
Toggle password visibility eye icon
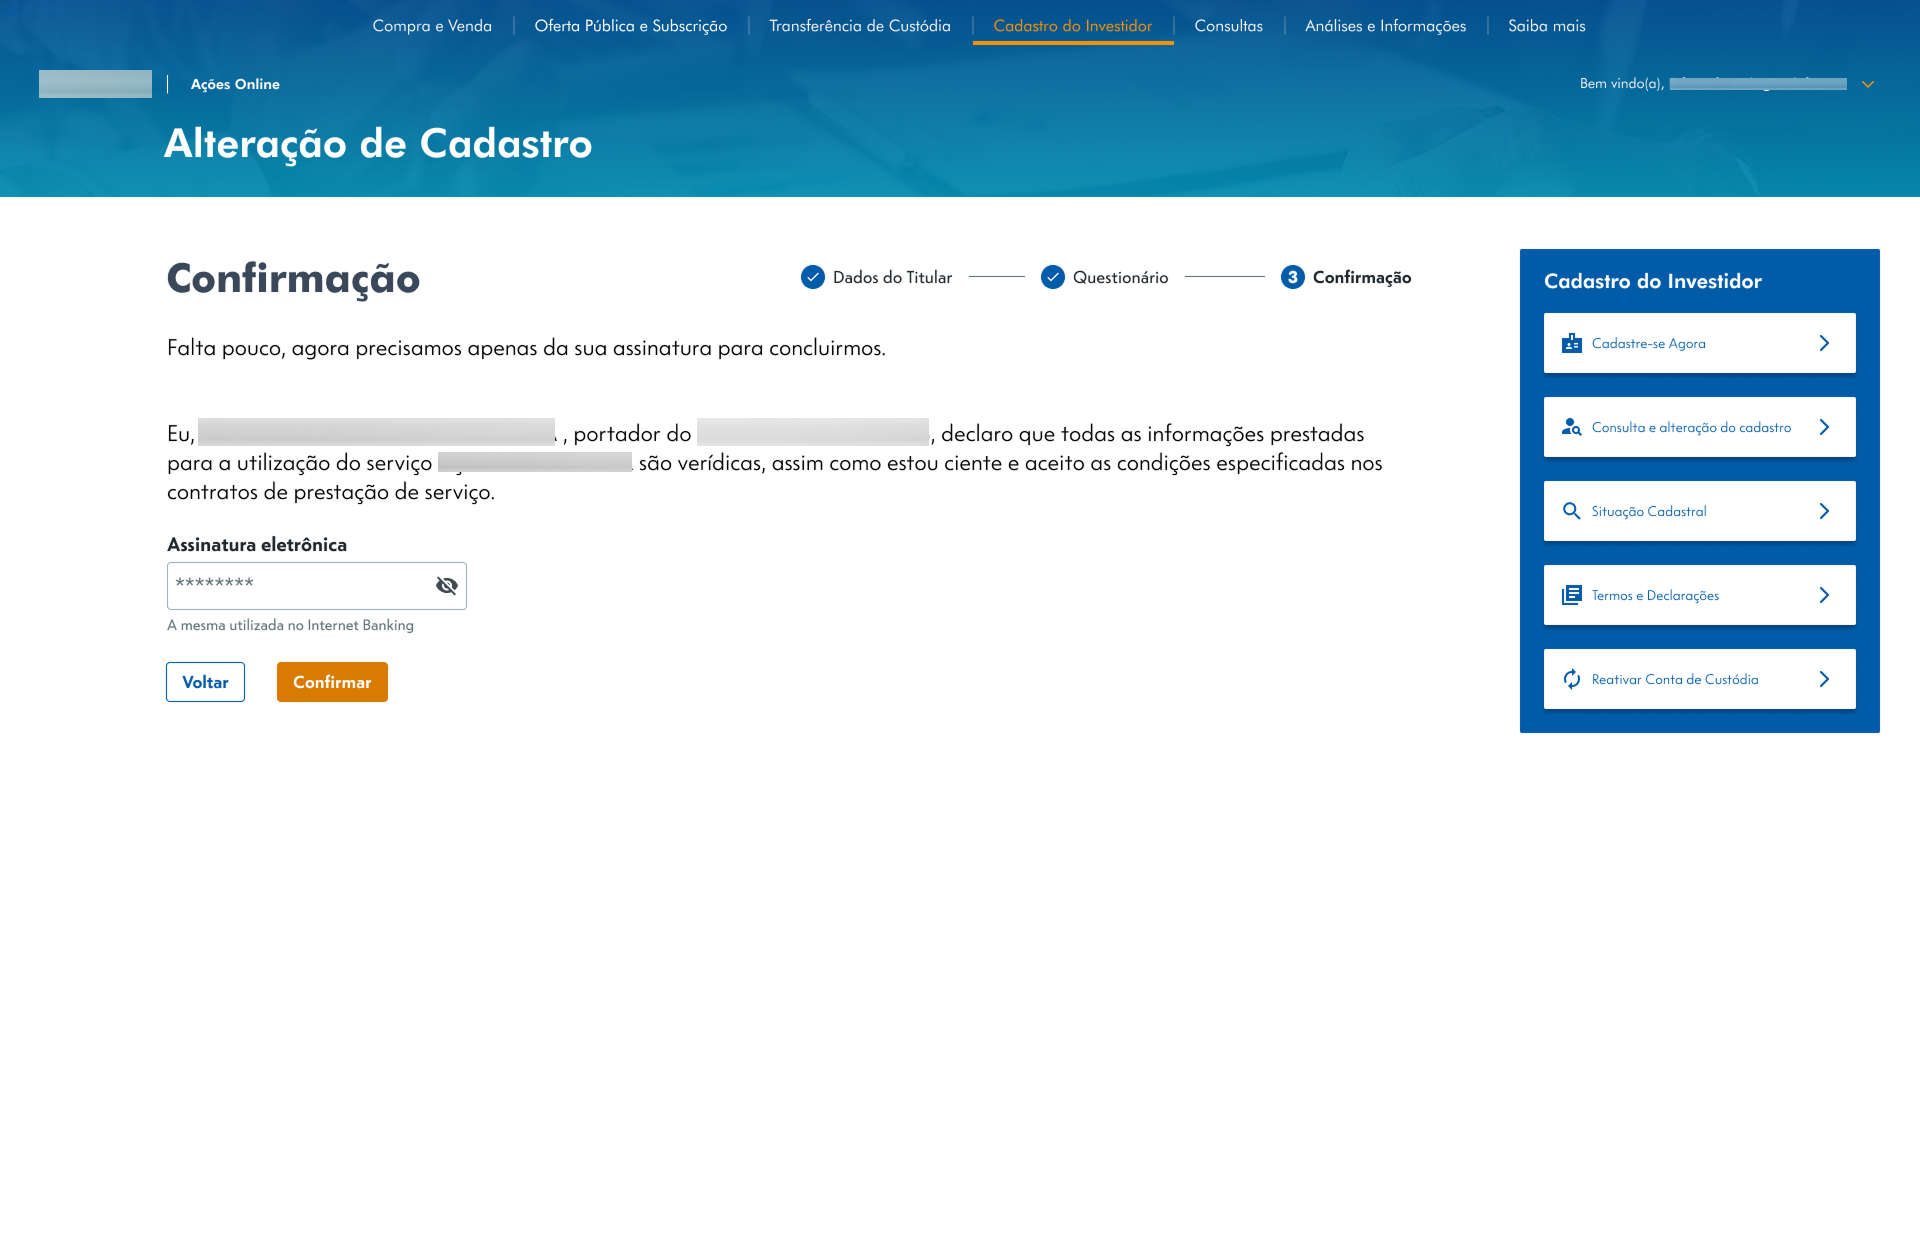(x=446, y=586)
